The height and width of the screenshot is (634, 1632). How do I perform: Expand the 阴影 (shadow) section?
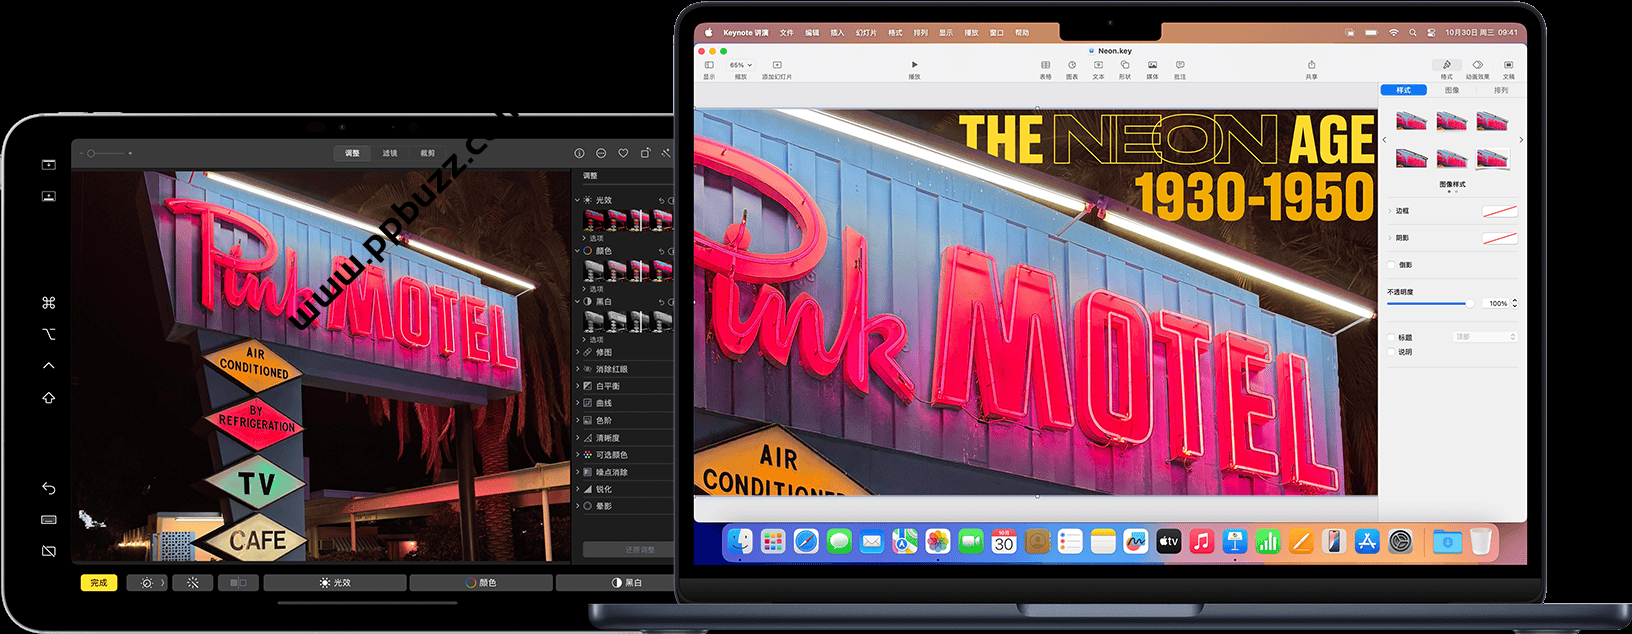tap(1390, 238)
